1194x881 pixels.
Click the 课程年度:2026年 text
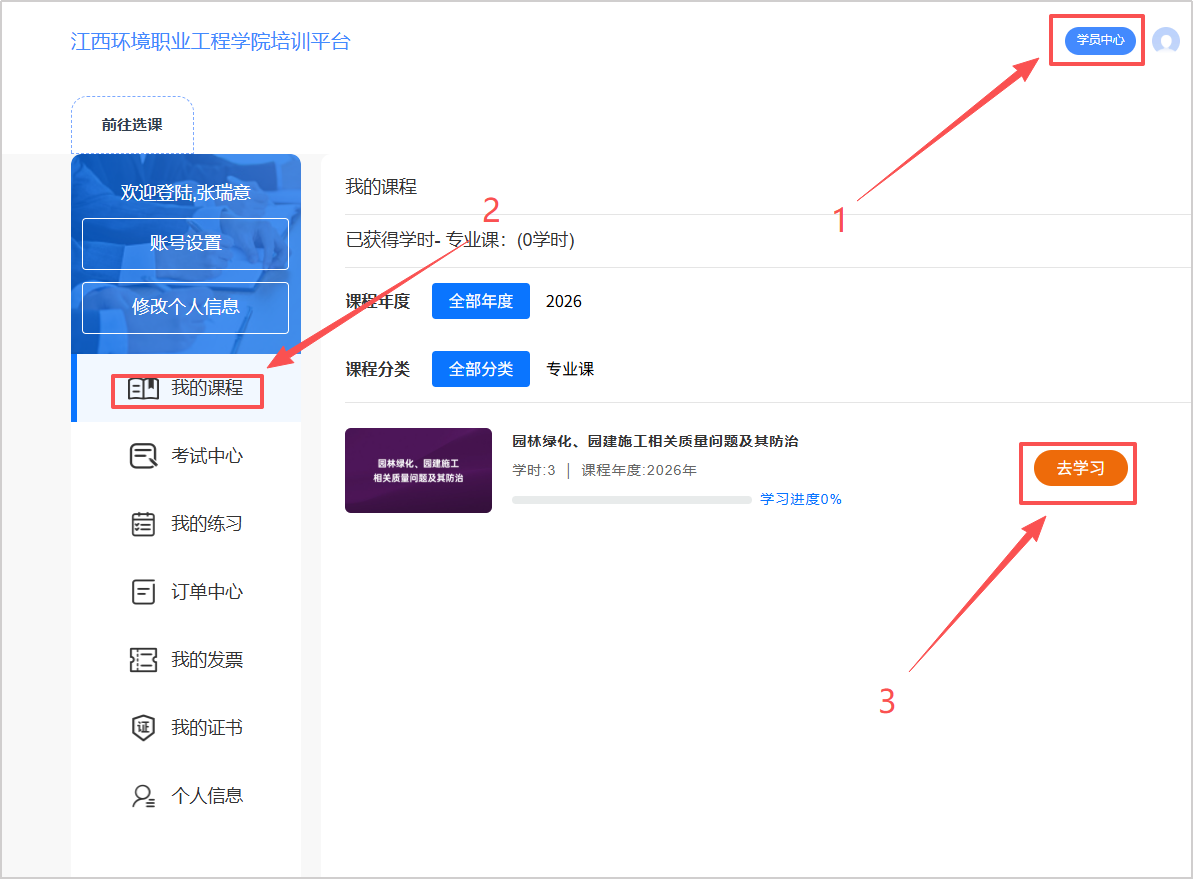pyautogui.click(x=640, y=471)
